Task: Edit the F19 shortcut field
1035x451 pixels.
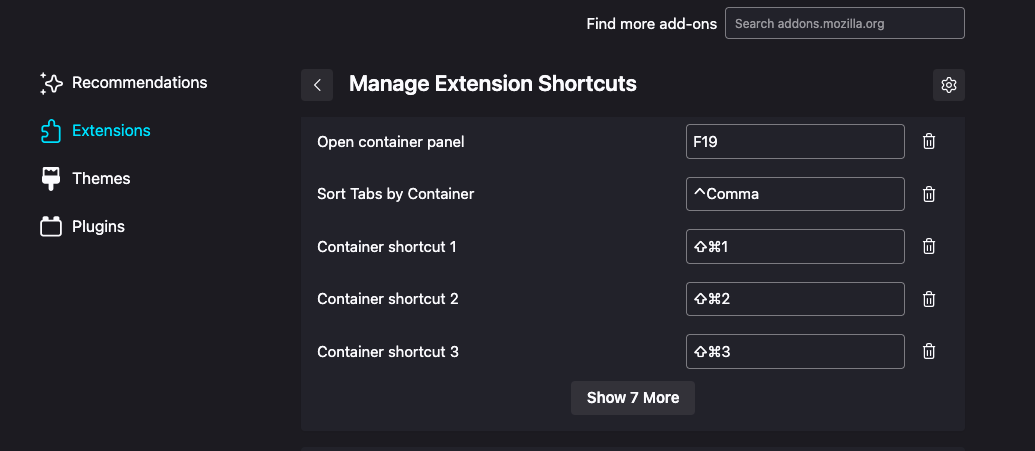Action: [795, 142]
